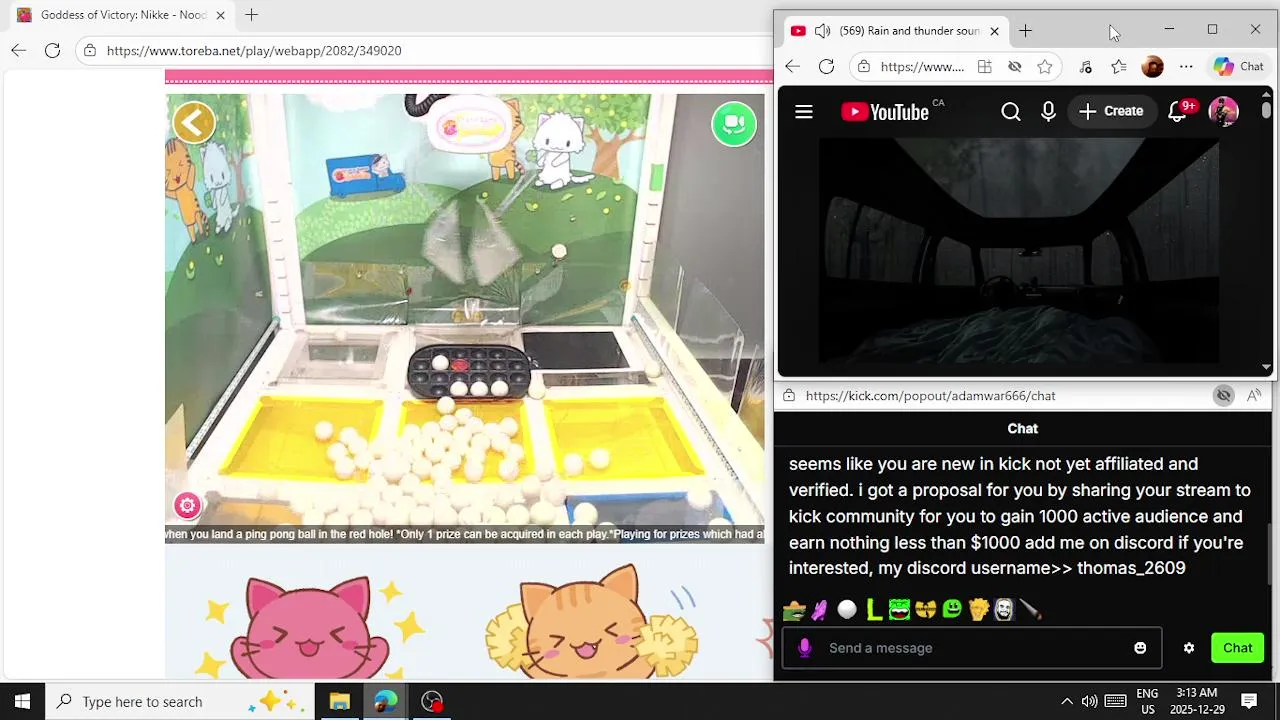Click the kick.com popout chat URL bar
The image size is (1280, 720).
pyautogui.click(x=930, y=396)
